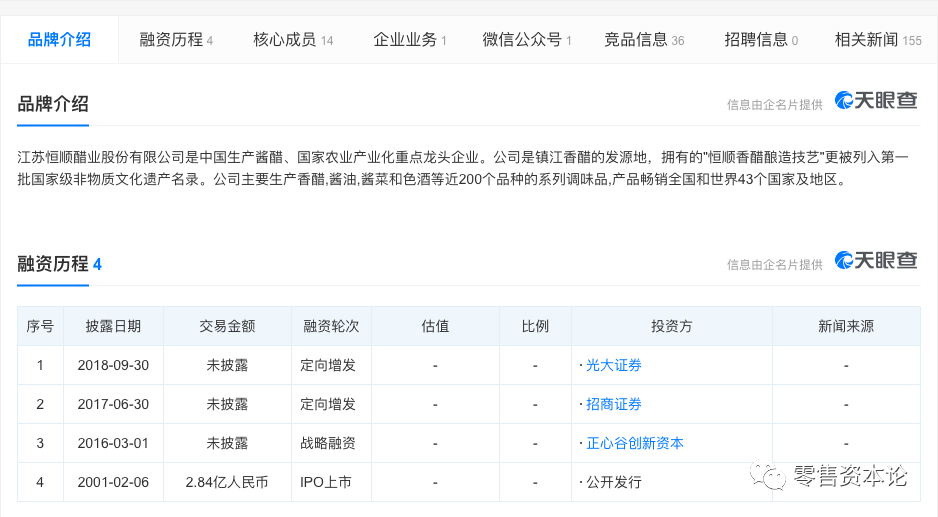Screen dimensions: 938x517
Task: Select the date cell 2016-03-01
Action: [113, 443]
